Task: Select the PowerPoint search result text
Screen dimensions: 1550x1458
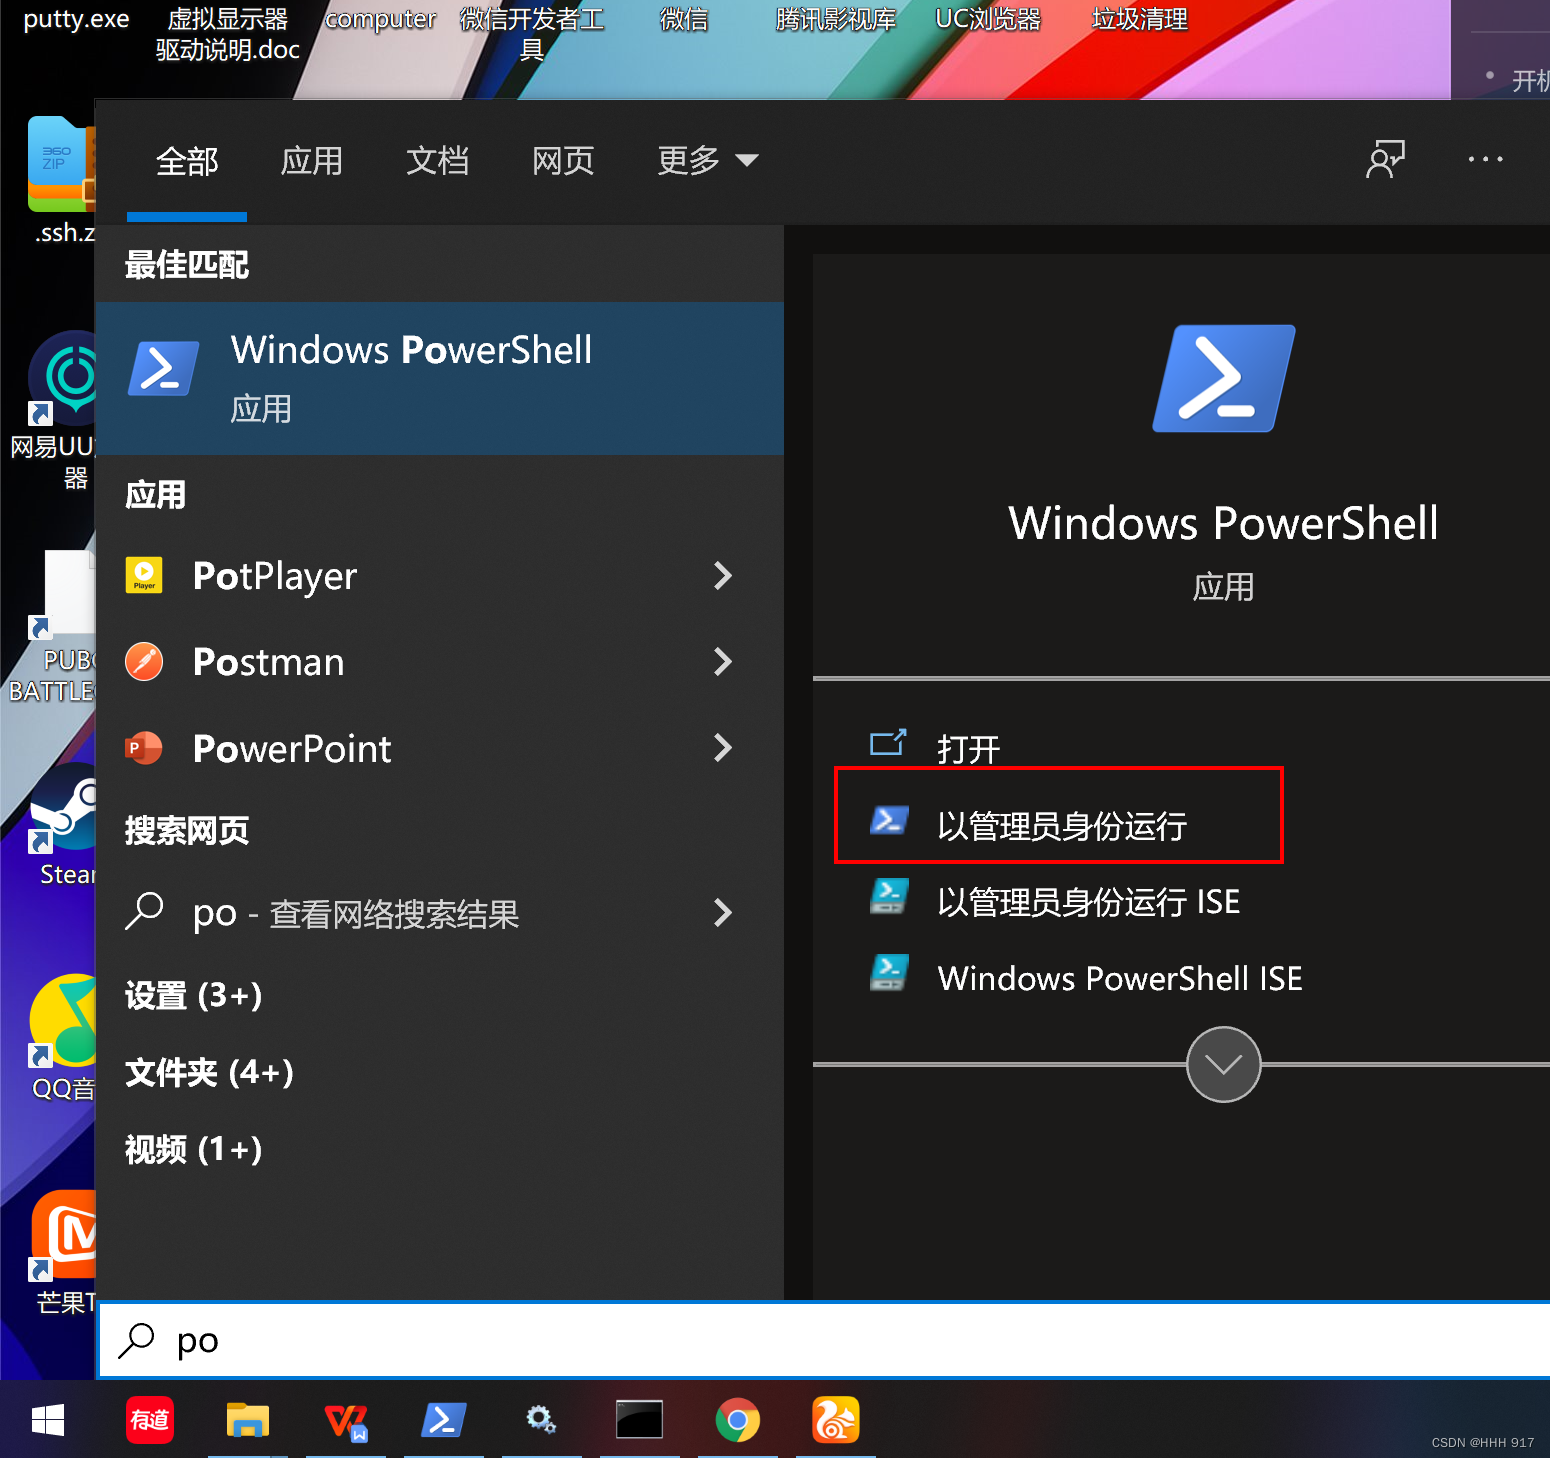Action: point(292,748)
